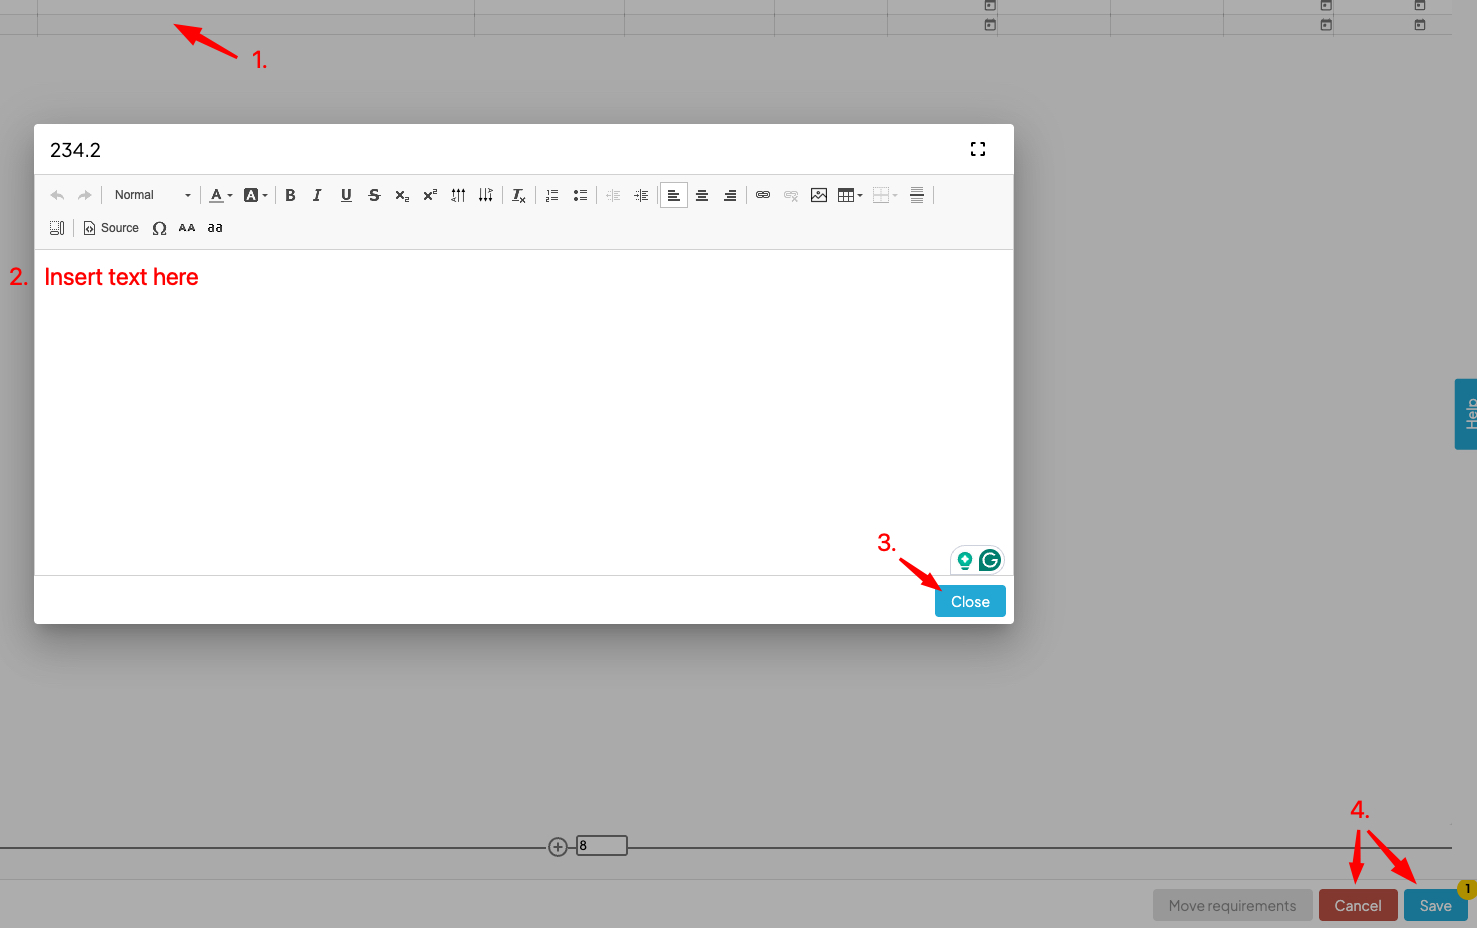Image resolution: width=1477 pixels, height=928 pixels.
Task: Open the background color dropdown
Action: click(256, 195)
